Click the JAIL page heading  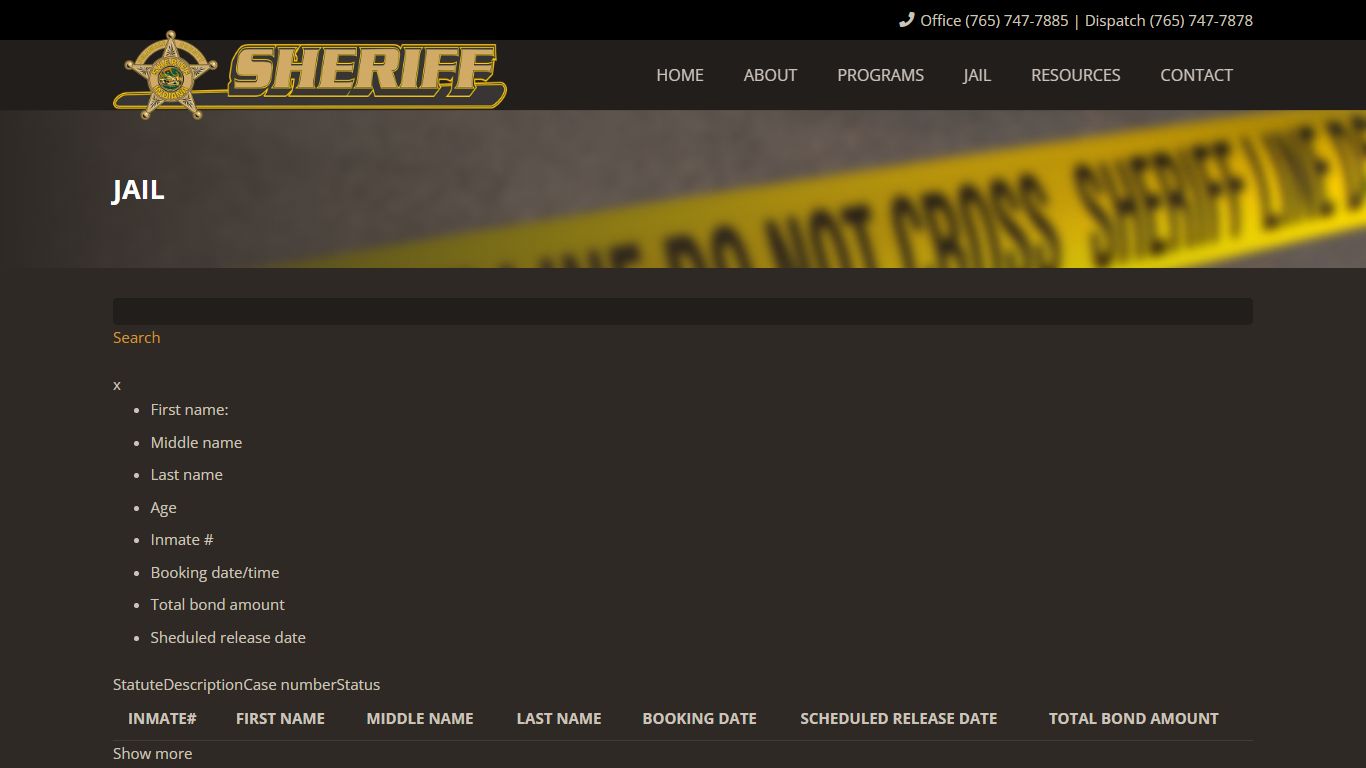(138, 190)
